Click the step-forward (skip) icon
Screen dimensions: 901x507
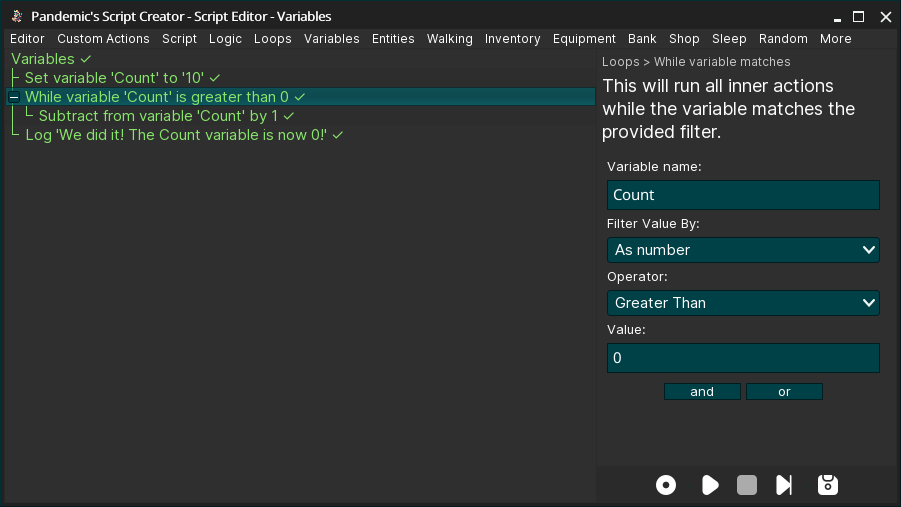click(784, 485)
